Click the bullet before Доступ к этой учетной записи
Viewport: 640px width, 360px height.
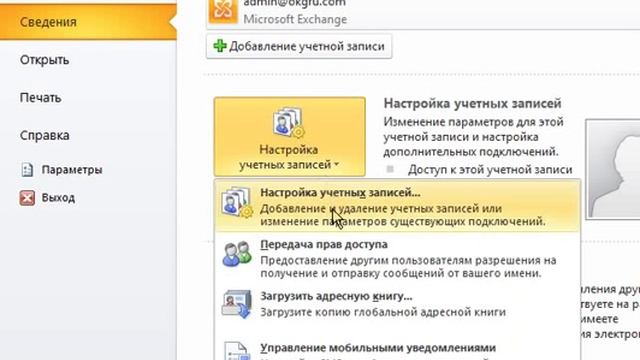tap(390, 169)
